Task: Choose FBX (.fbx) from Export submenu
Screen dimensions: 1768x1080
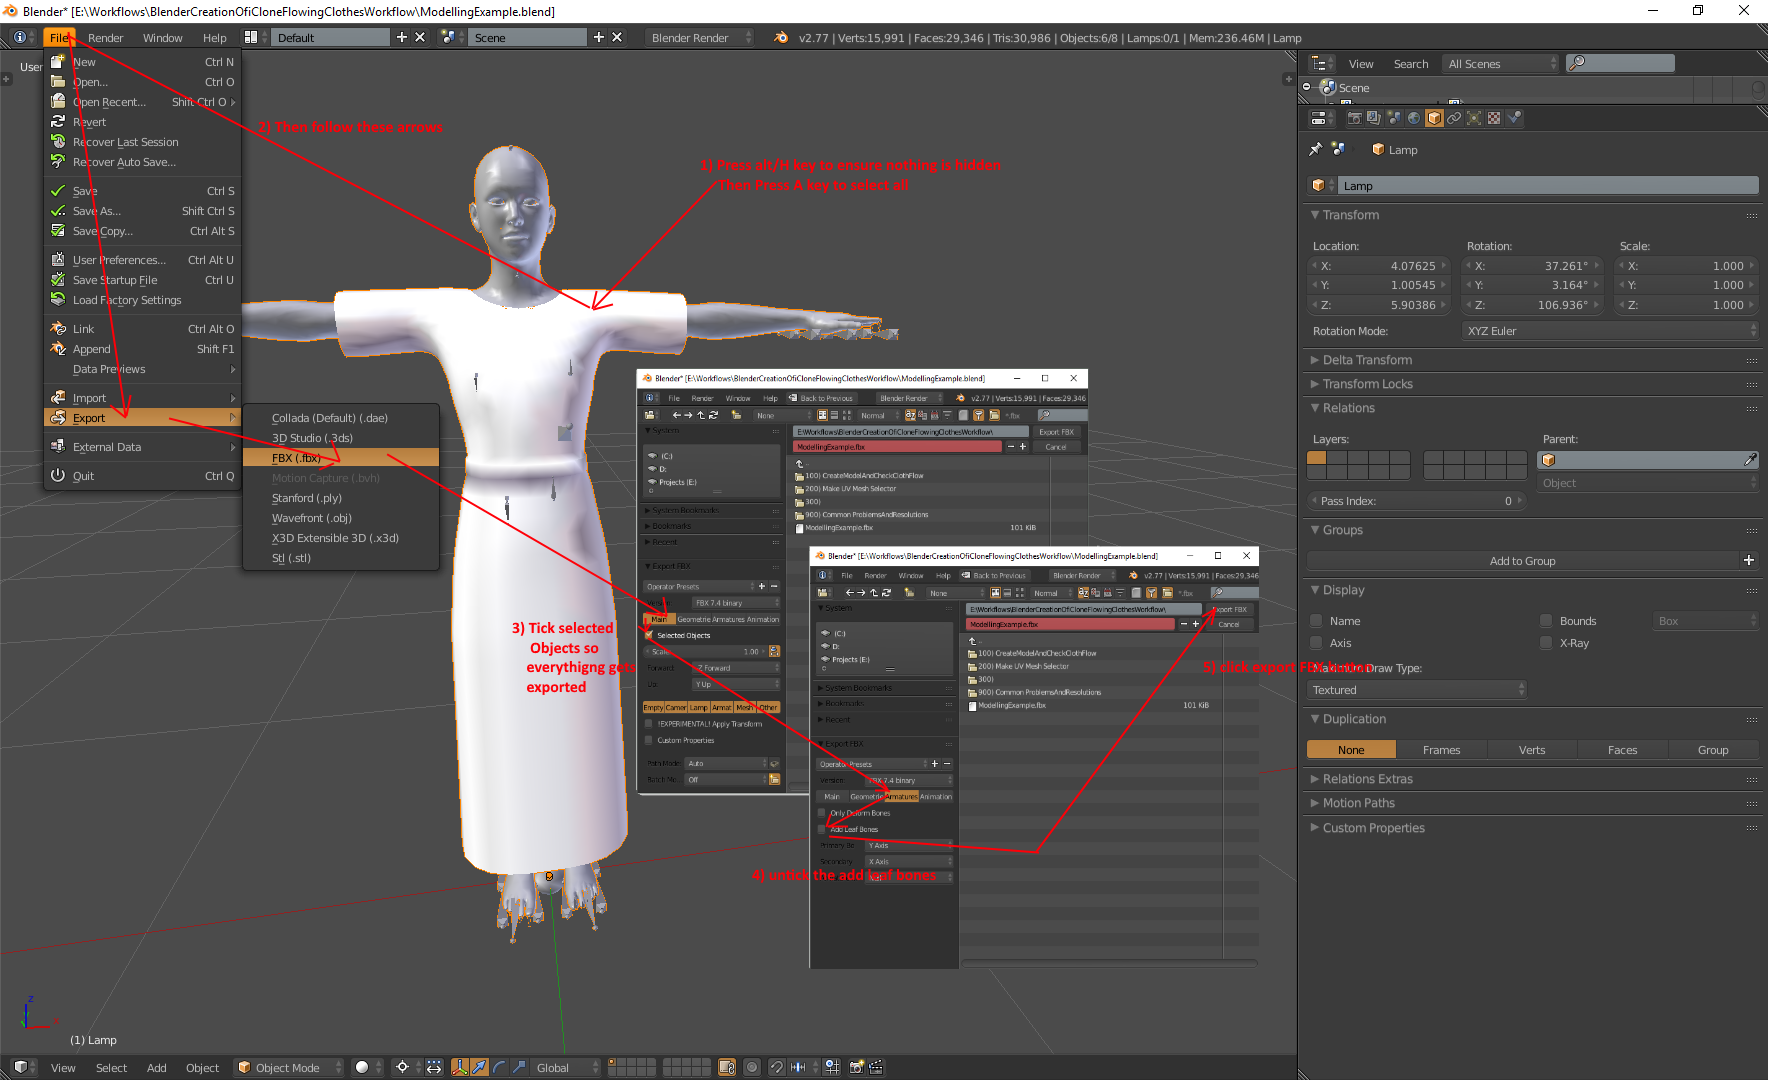Action: pos(341,458)
